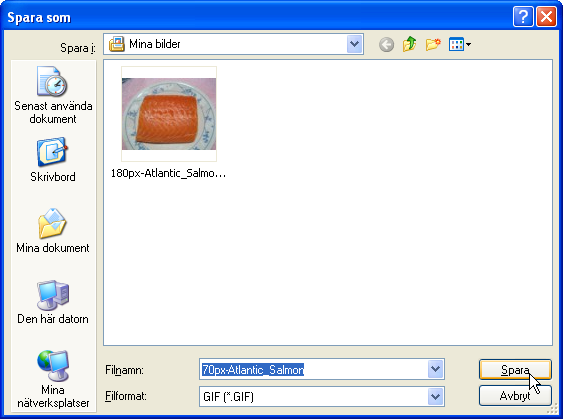Go to Skrivbord location
This screenshot has width=563, height=419.
pos(53,160)
